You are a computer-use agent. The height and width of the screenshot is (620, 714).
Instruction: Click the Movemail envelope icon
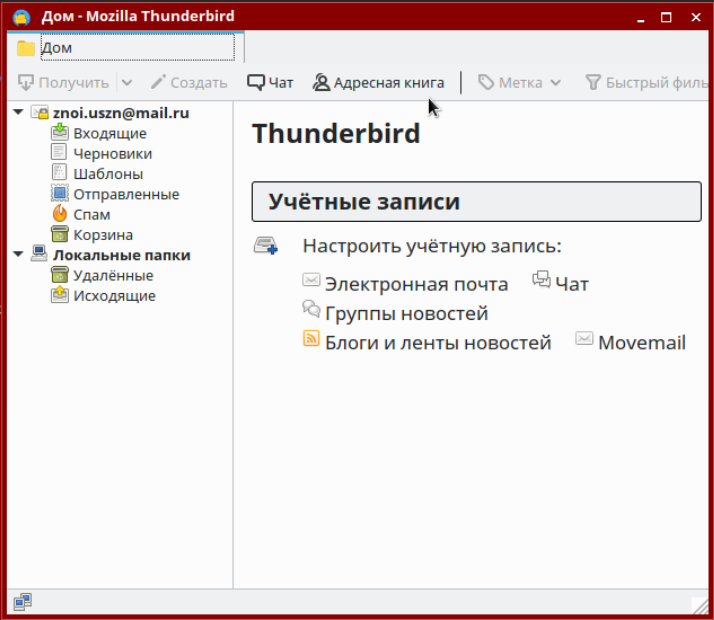click(584, 338)
